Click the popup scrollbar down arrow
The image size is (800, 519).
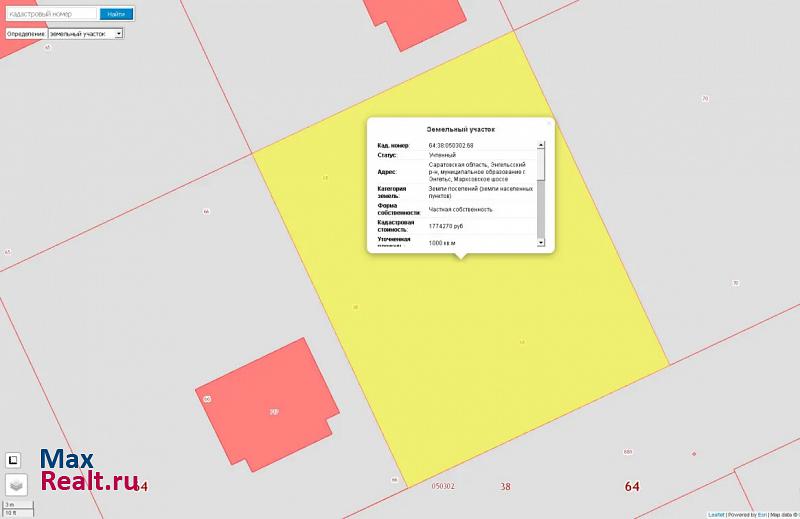[x=541, y=242]
